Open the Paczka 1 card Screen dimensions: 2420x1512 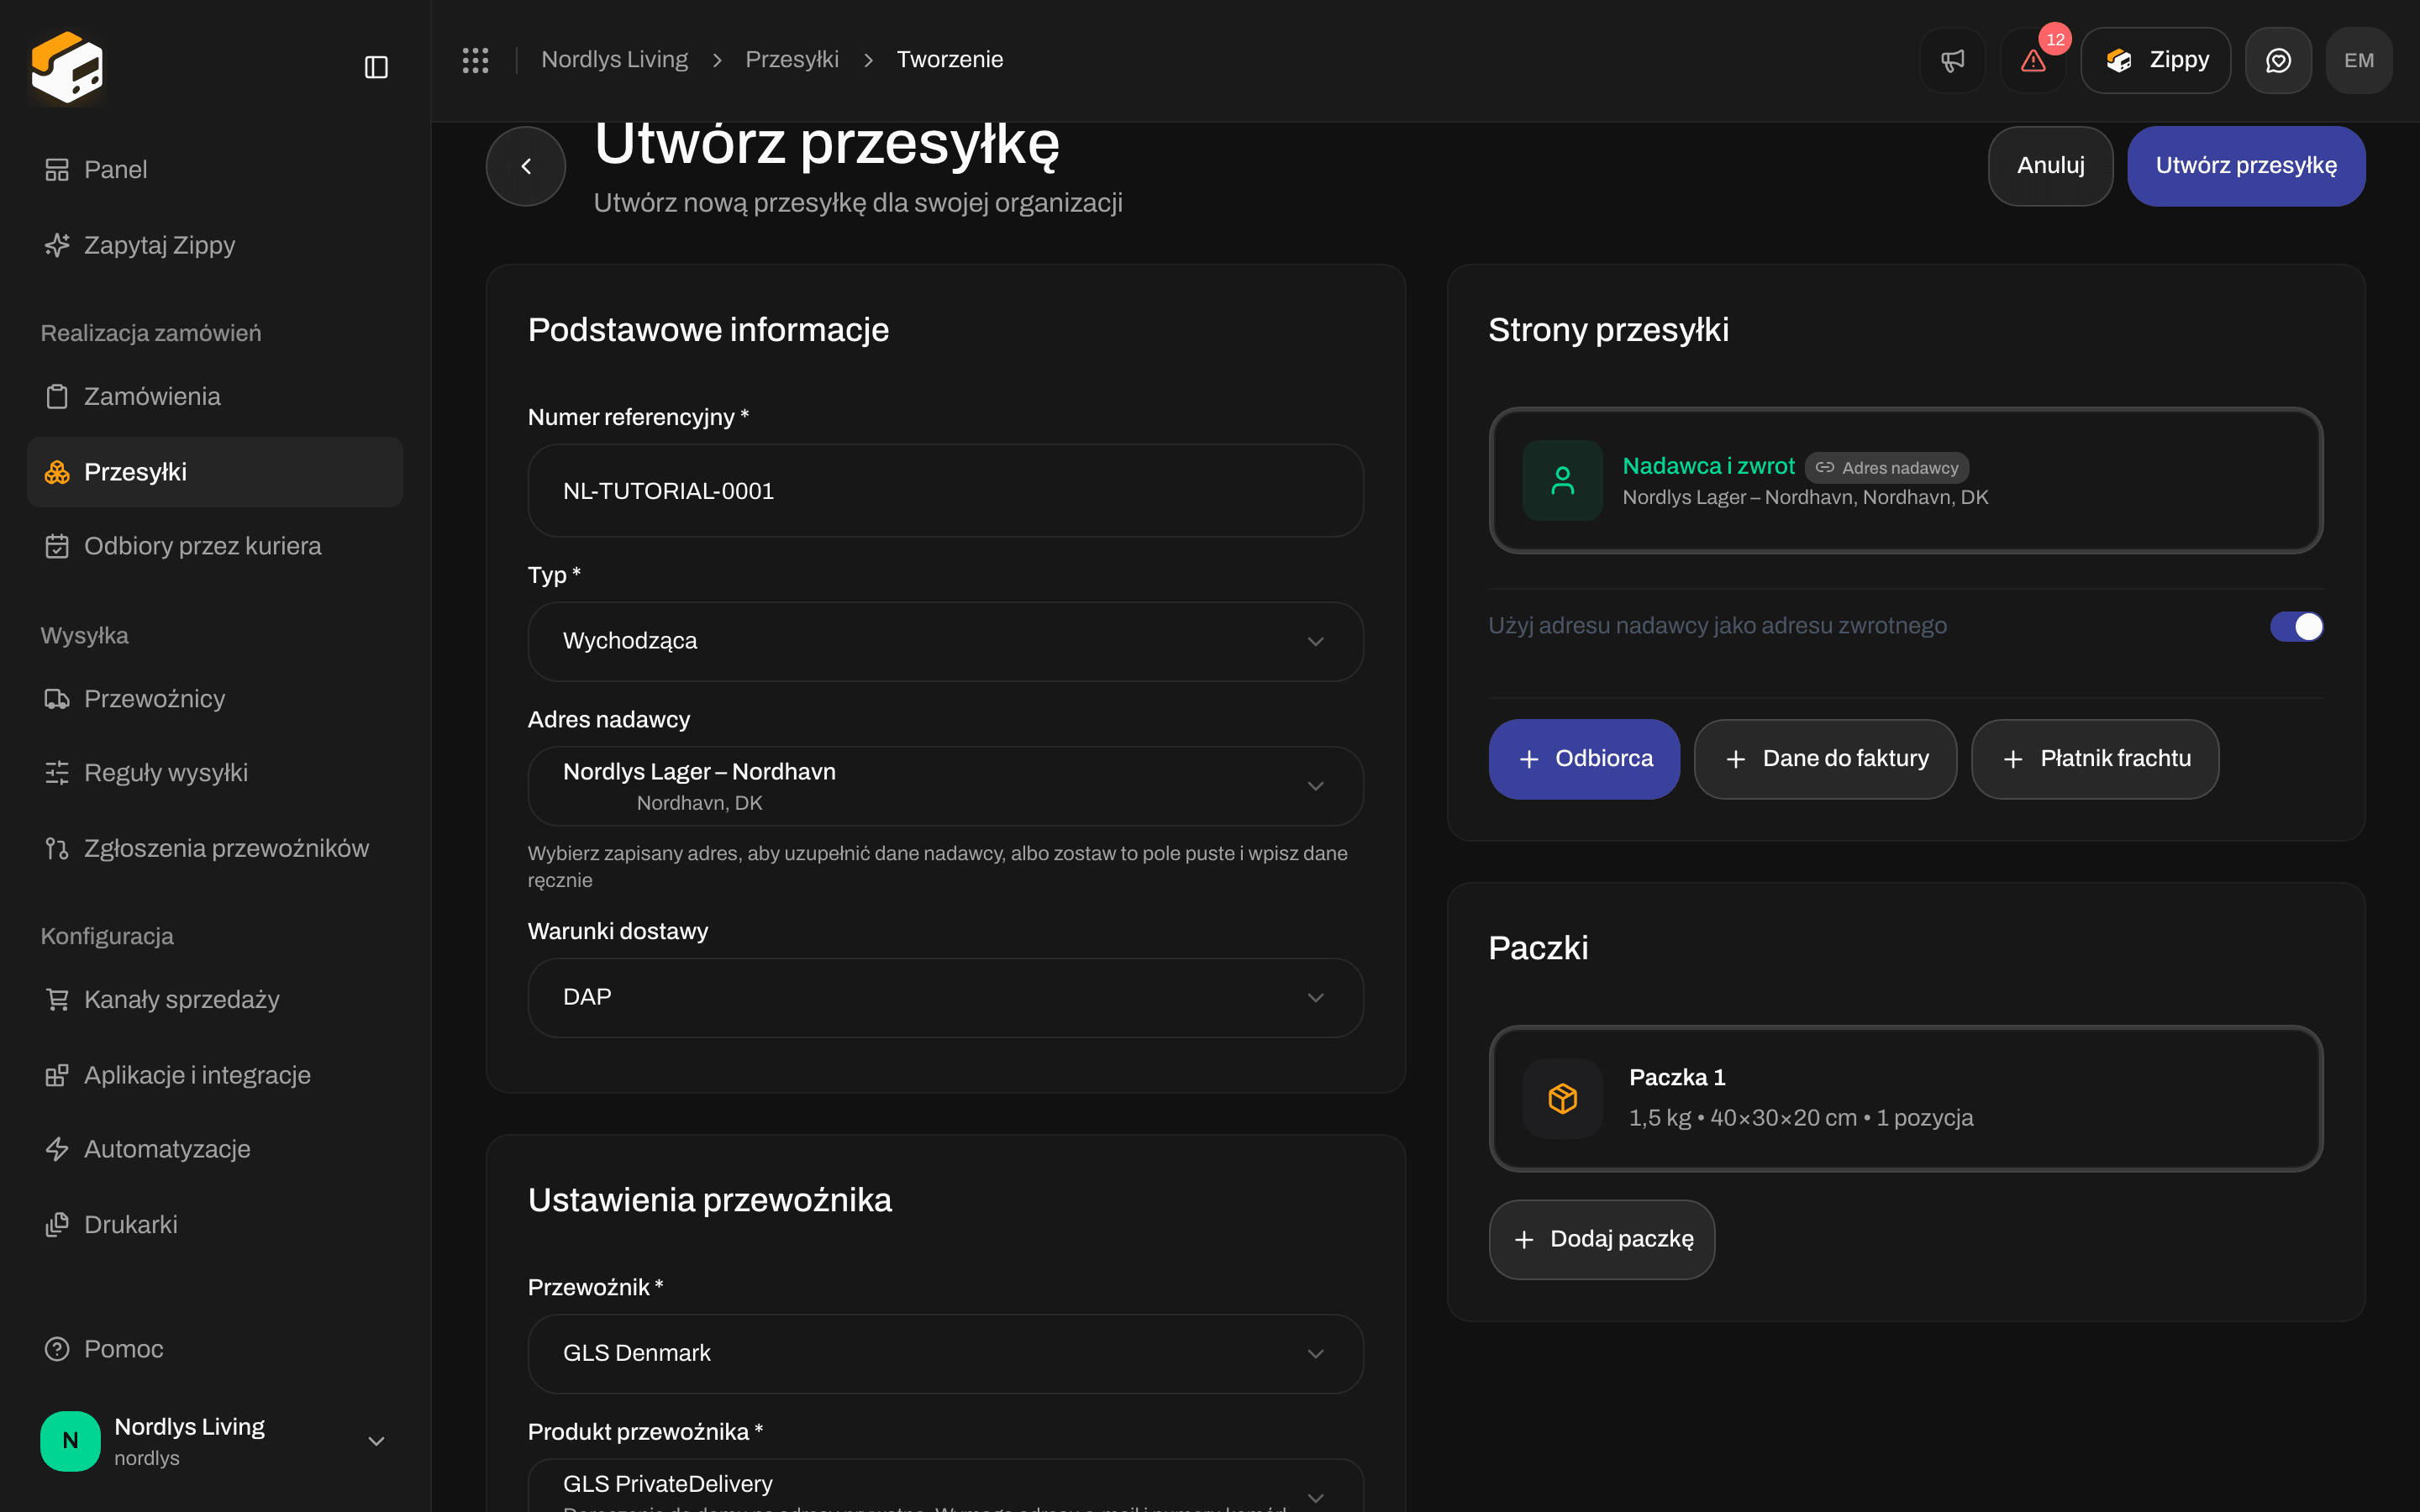(1905, 1098)
